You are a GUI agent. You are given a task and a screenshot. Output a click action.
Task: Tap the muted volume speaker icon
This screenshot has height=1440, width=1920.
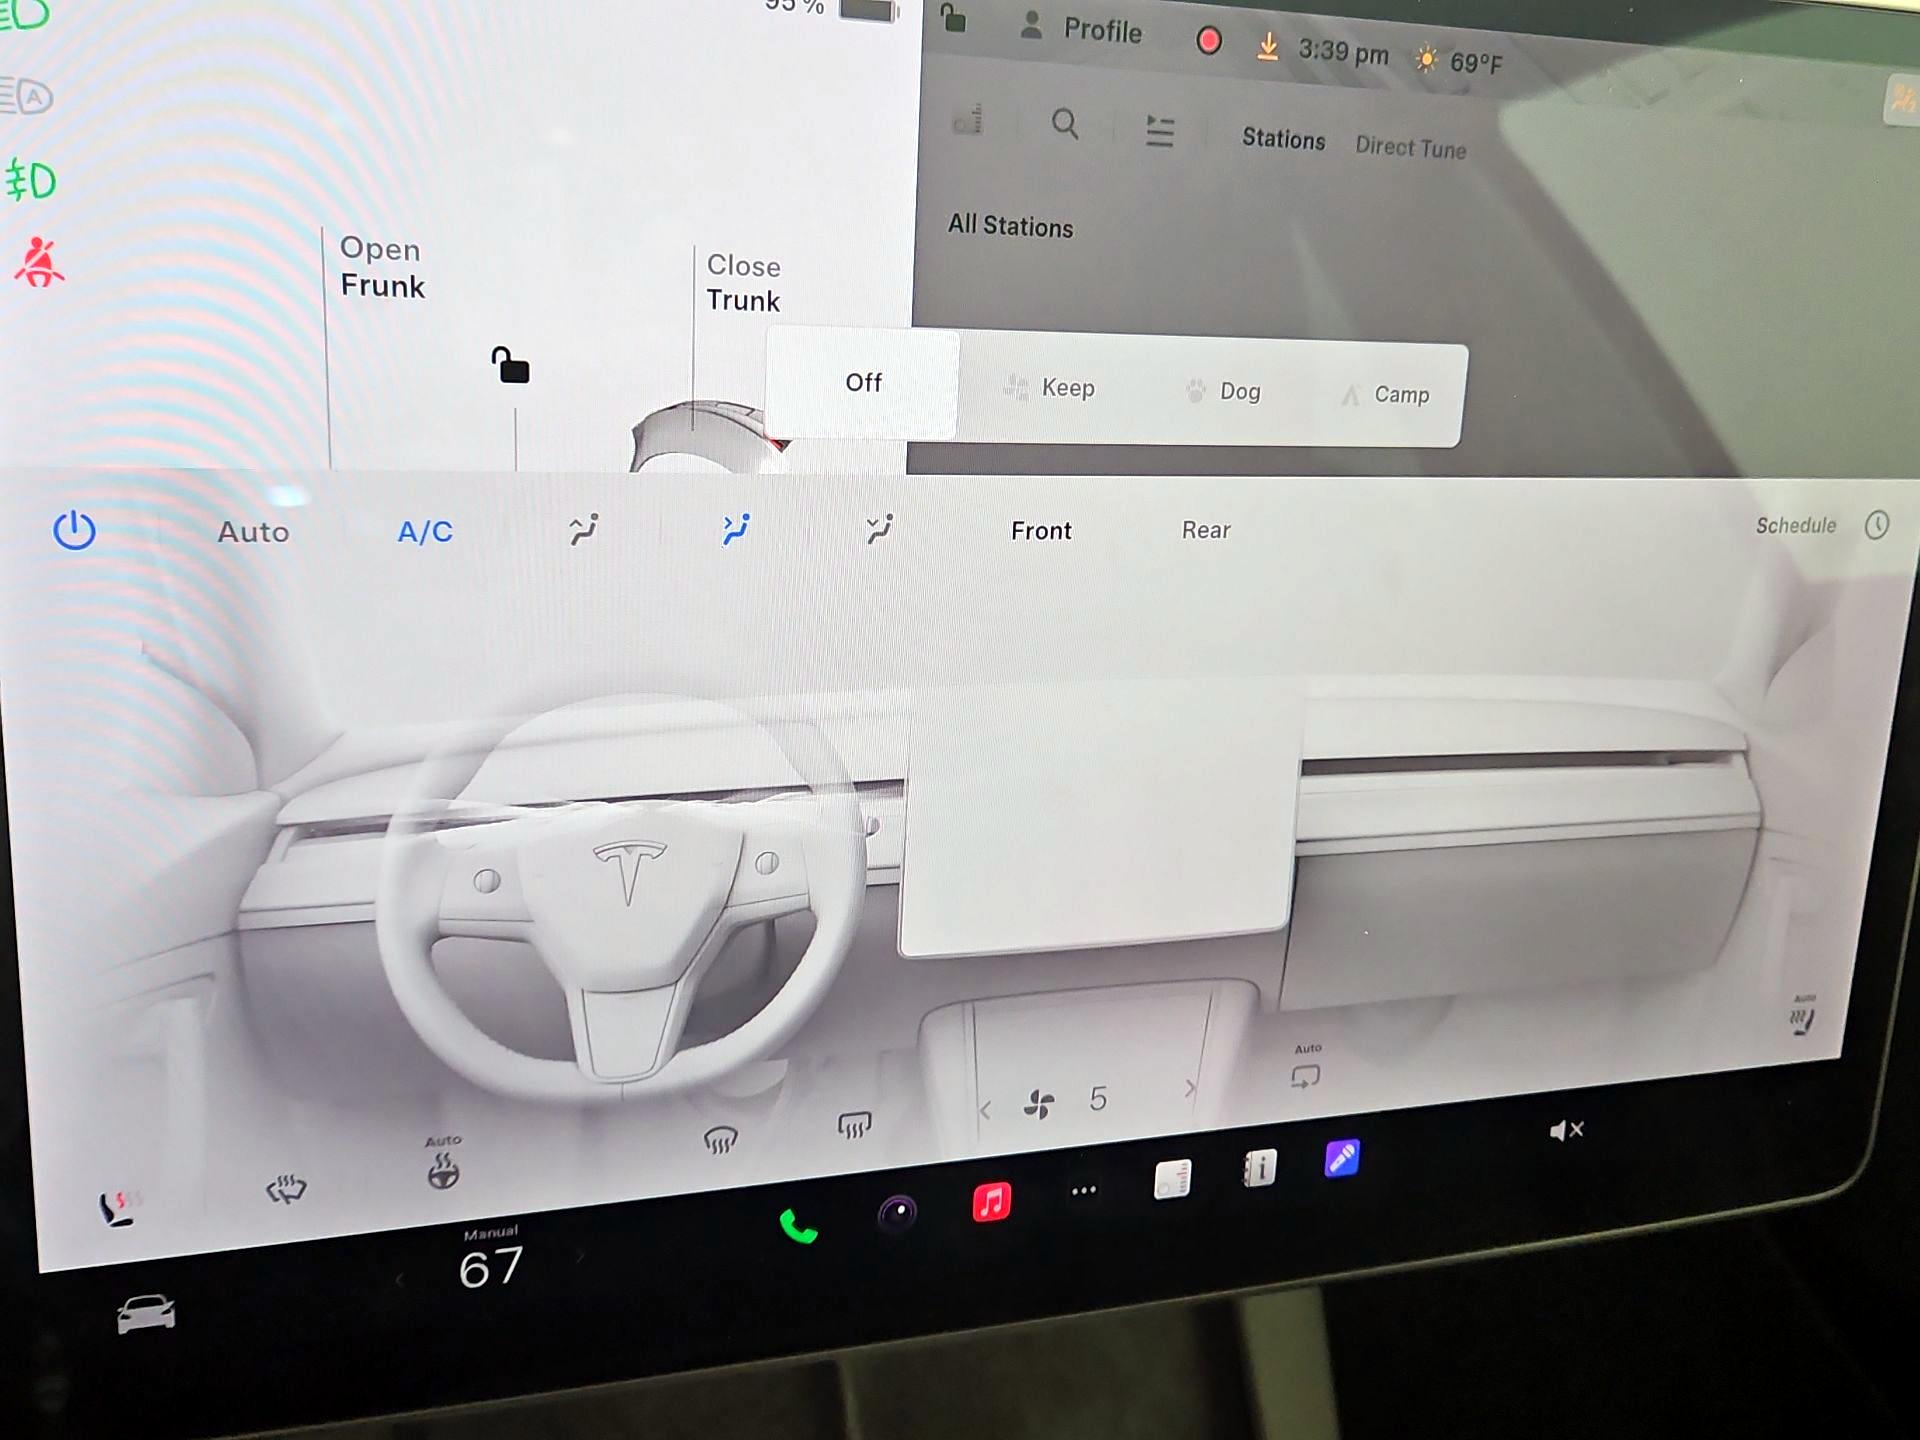coord(1566,1130)
